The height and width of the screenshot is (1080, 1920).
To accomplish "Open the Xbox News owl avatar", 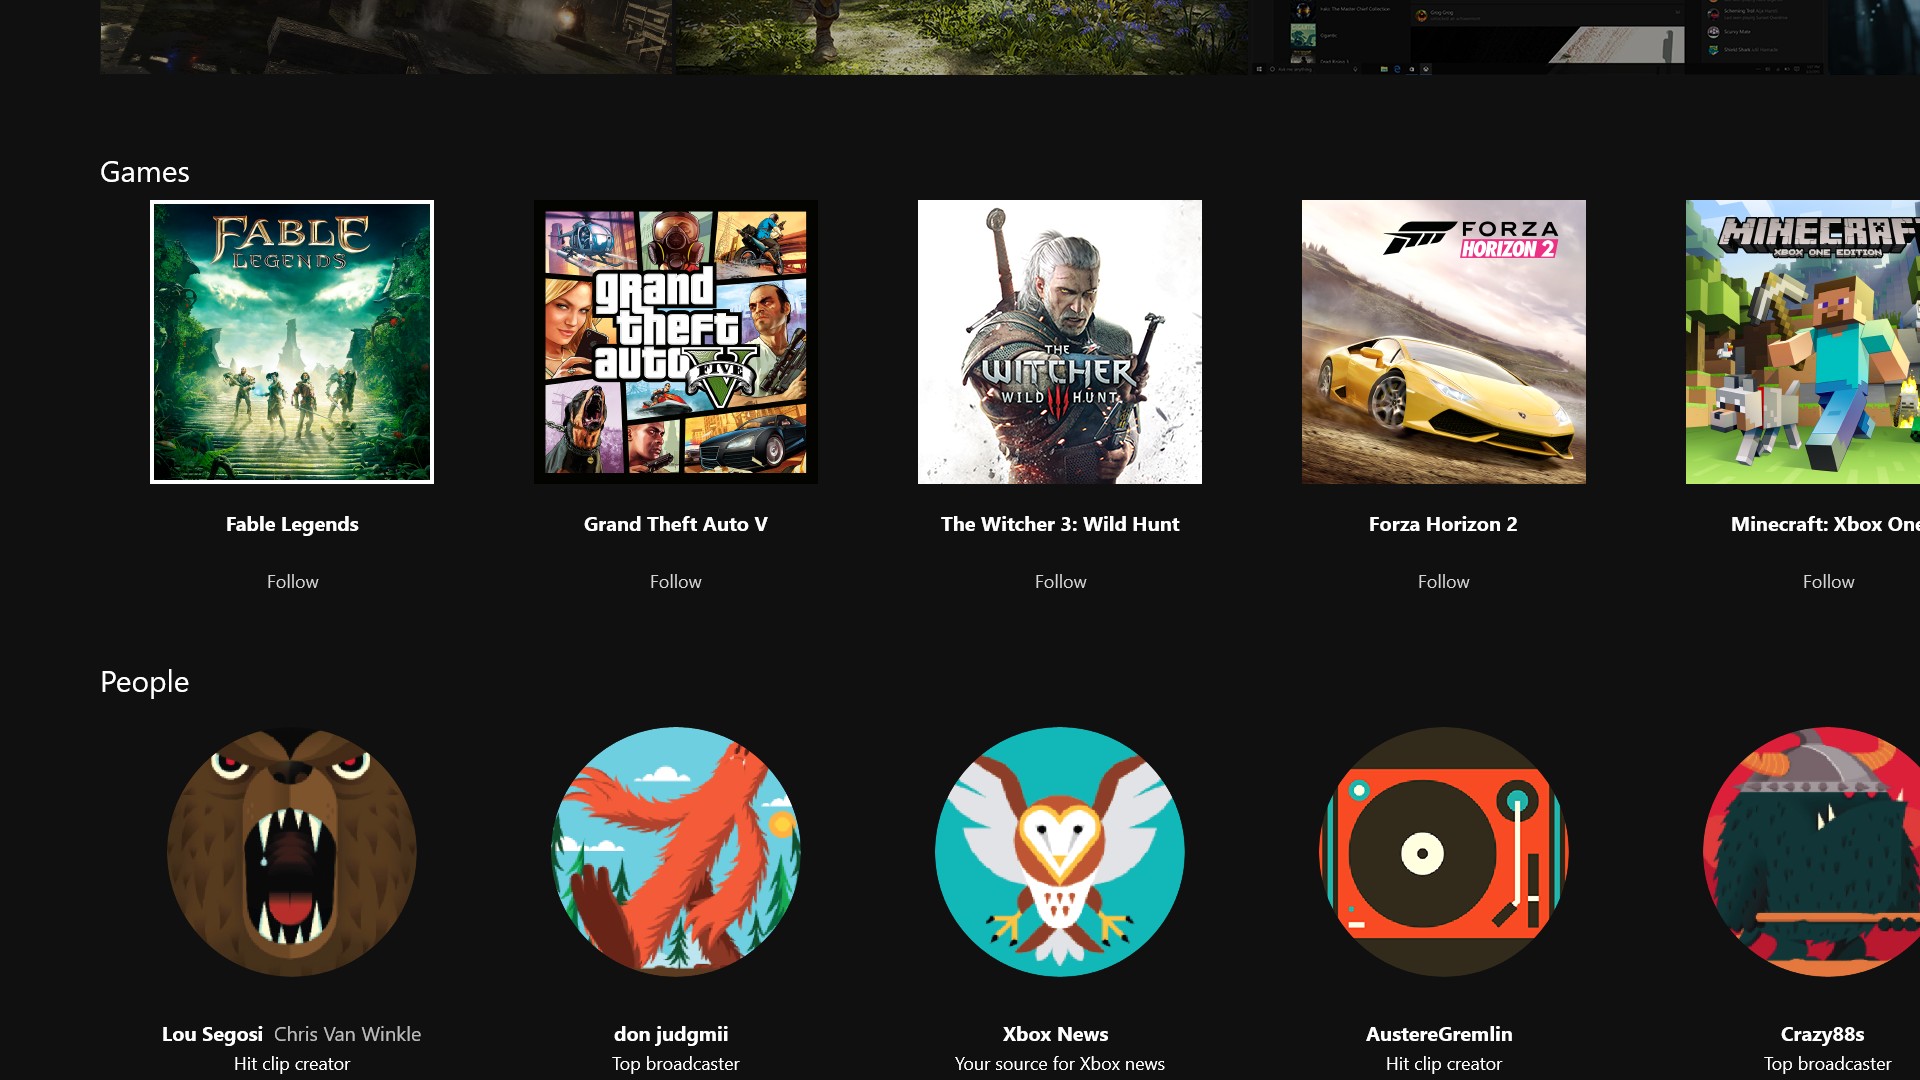I will pyautogui.click(x=1060, y=852).
